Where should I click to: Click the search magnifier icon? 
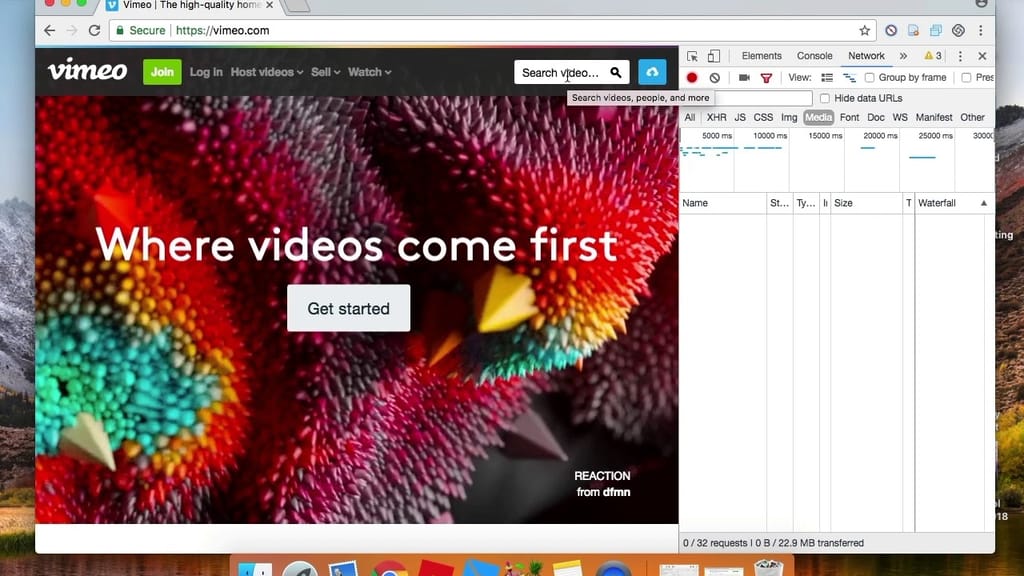click(x=616, y=72)
